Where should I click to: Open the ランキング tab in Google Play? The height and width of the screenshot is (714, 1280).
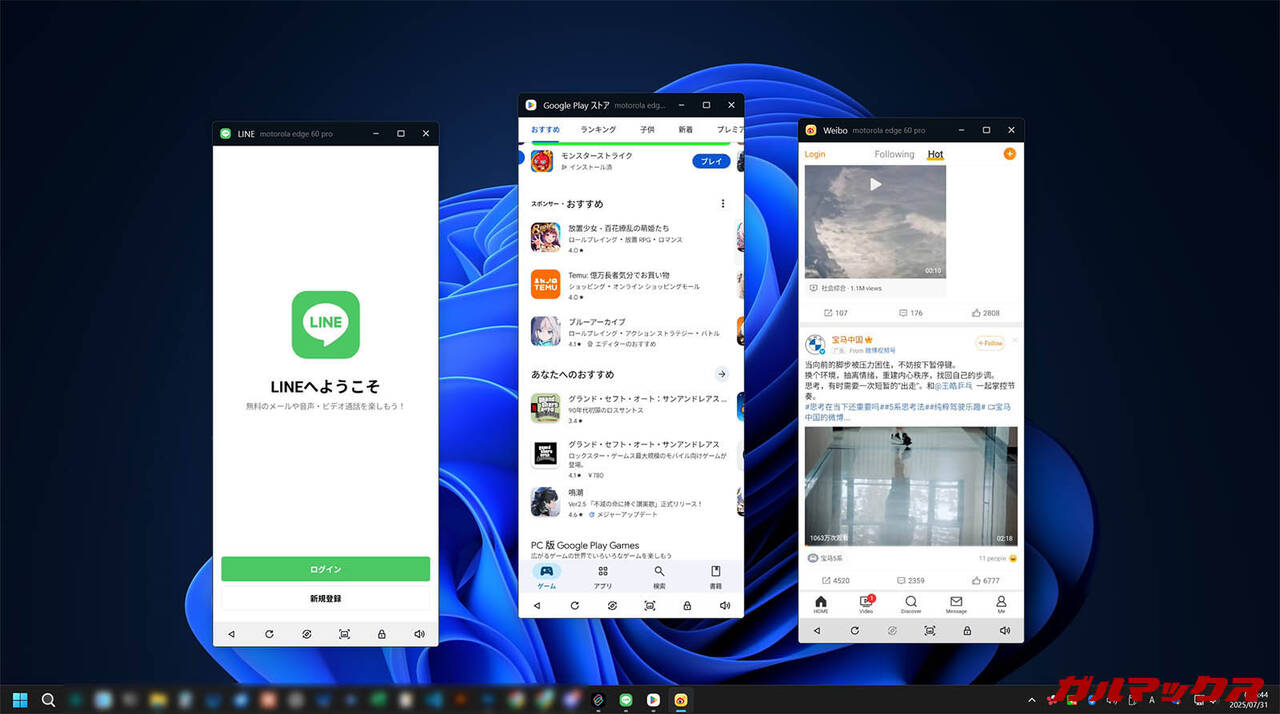[x=598, y=130]
